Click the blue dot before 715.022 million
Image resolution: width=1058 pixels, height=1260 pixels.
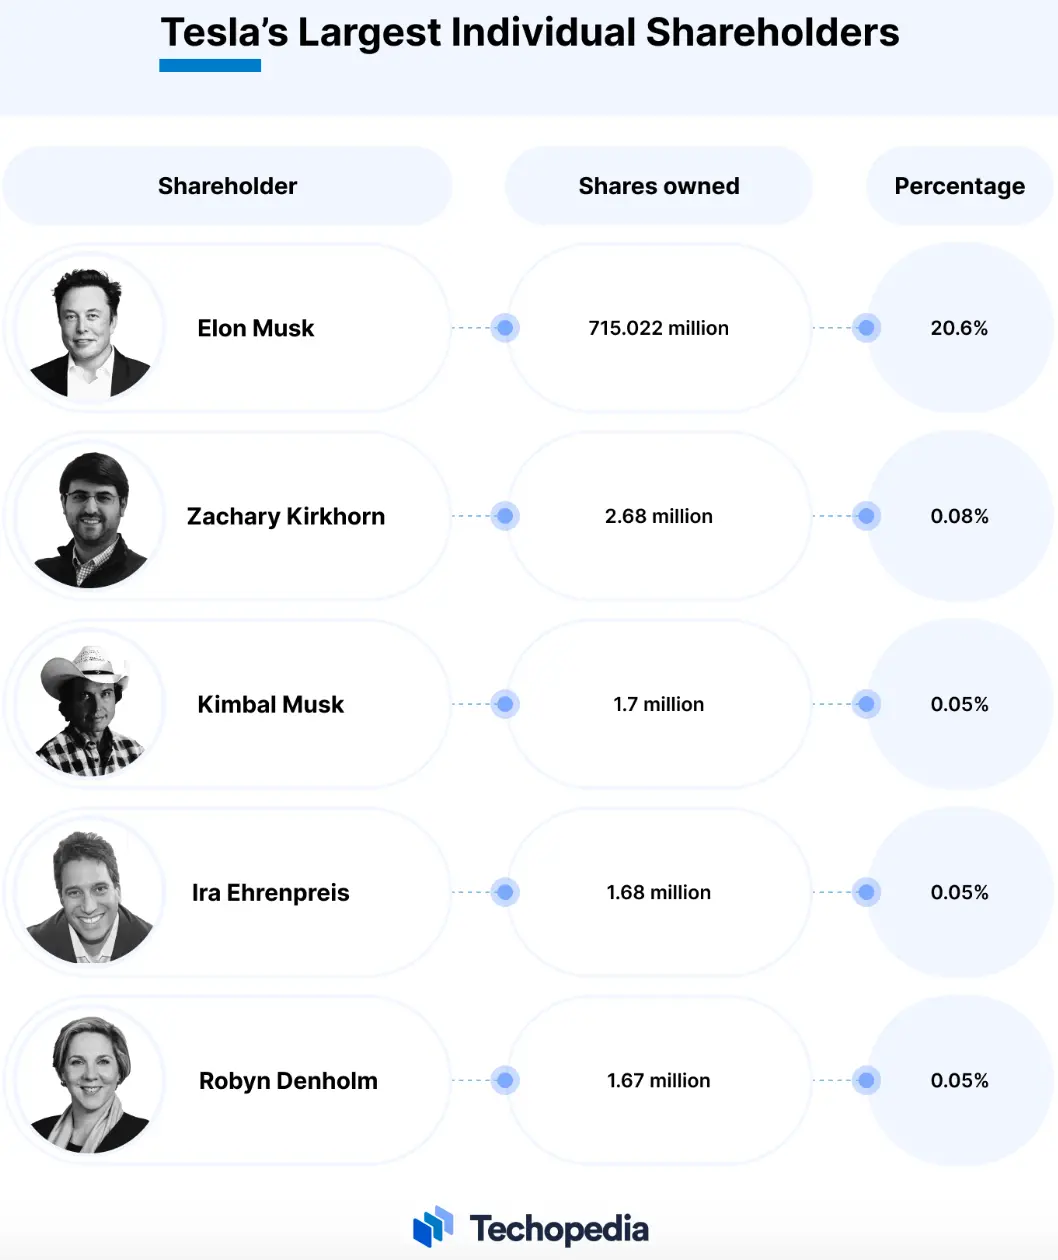(505, 328)
